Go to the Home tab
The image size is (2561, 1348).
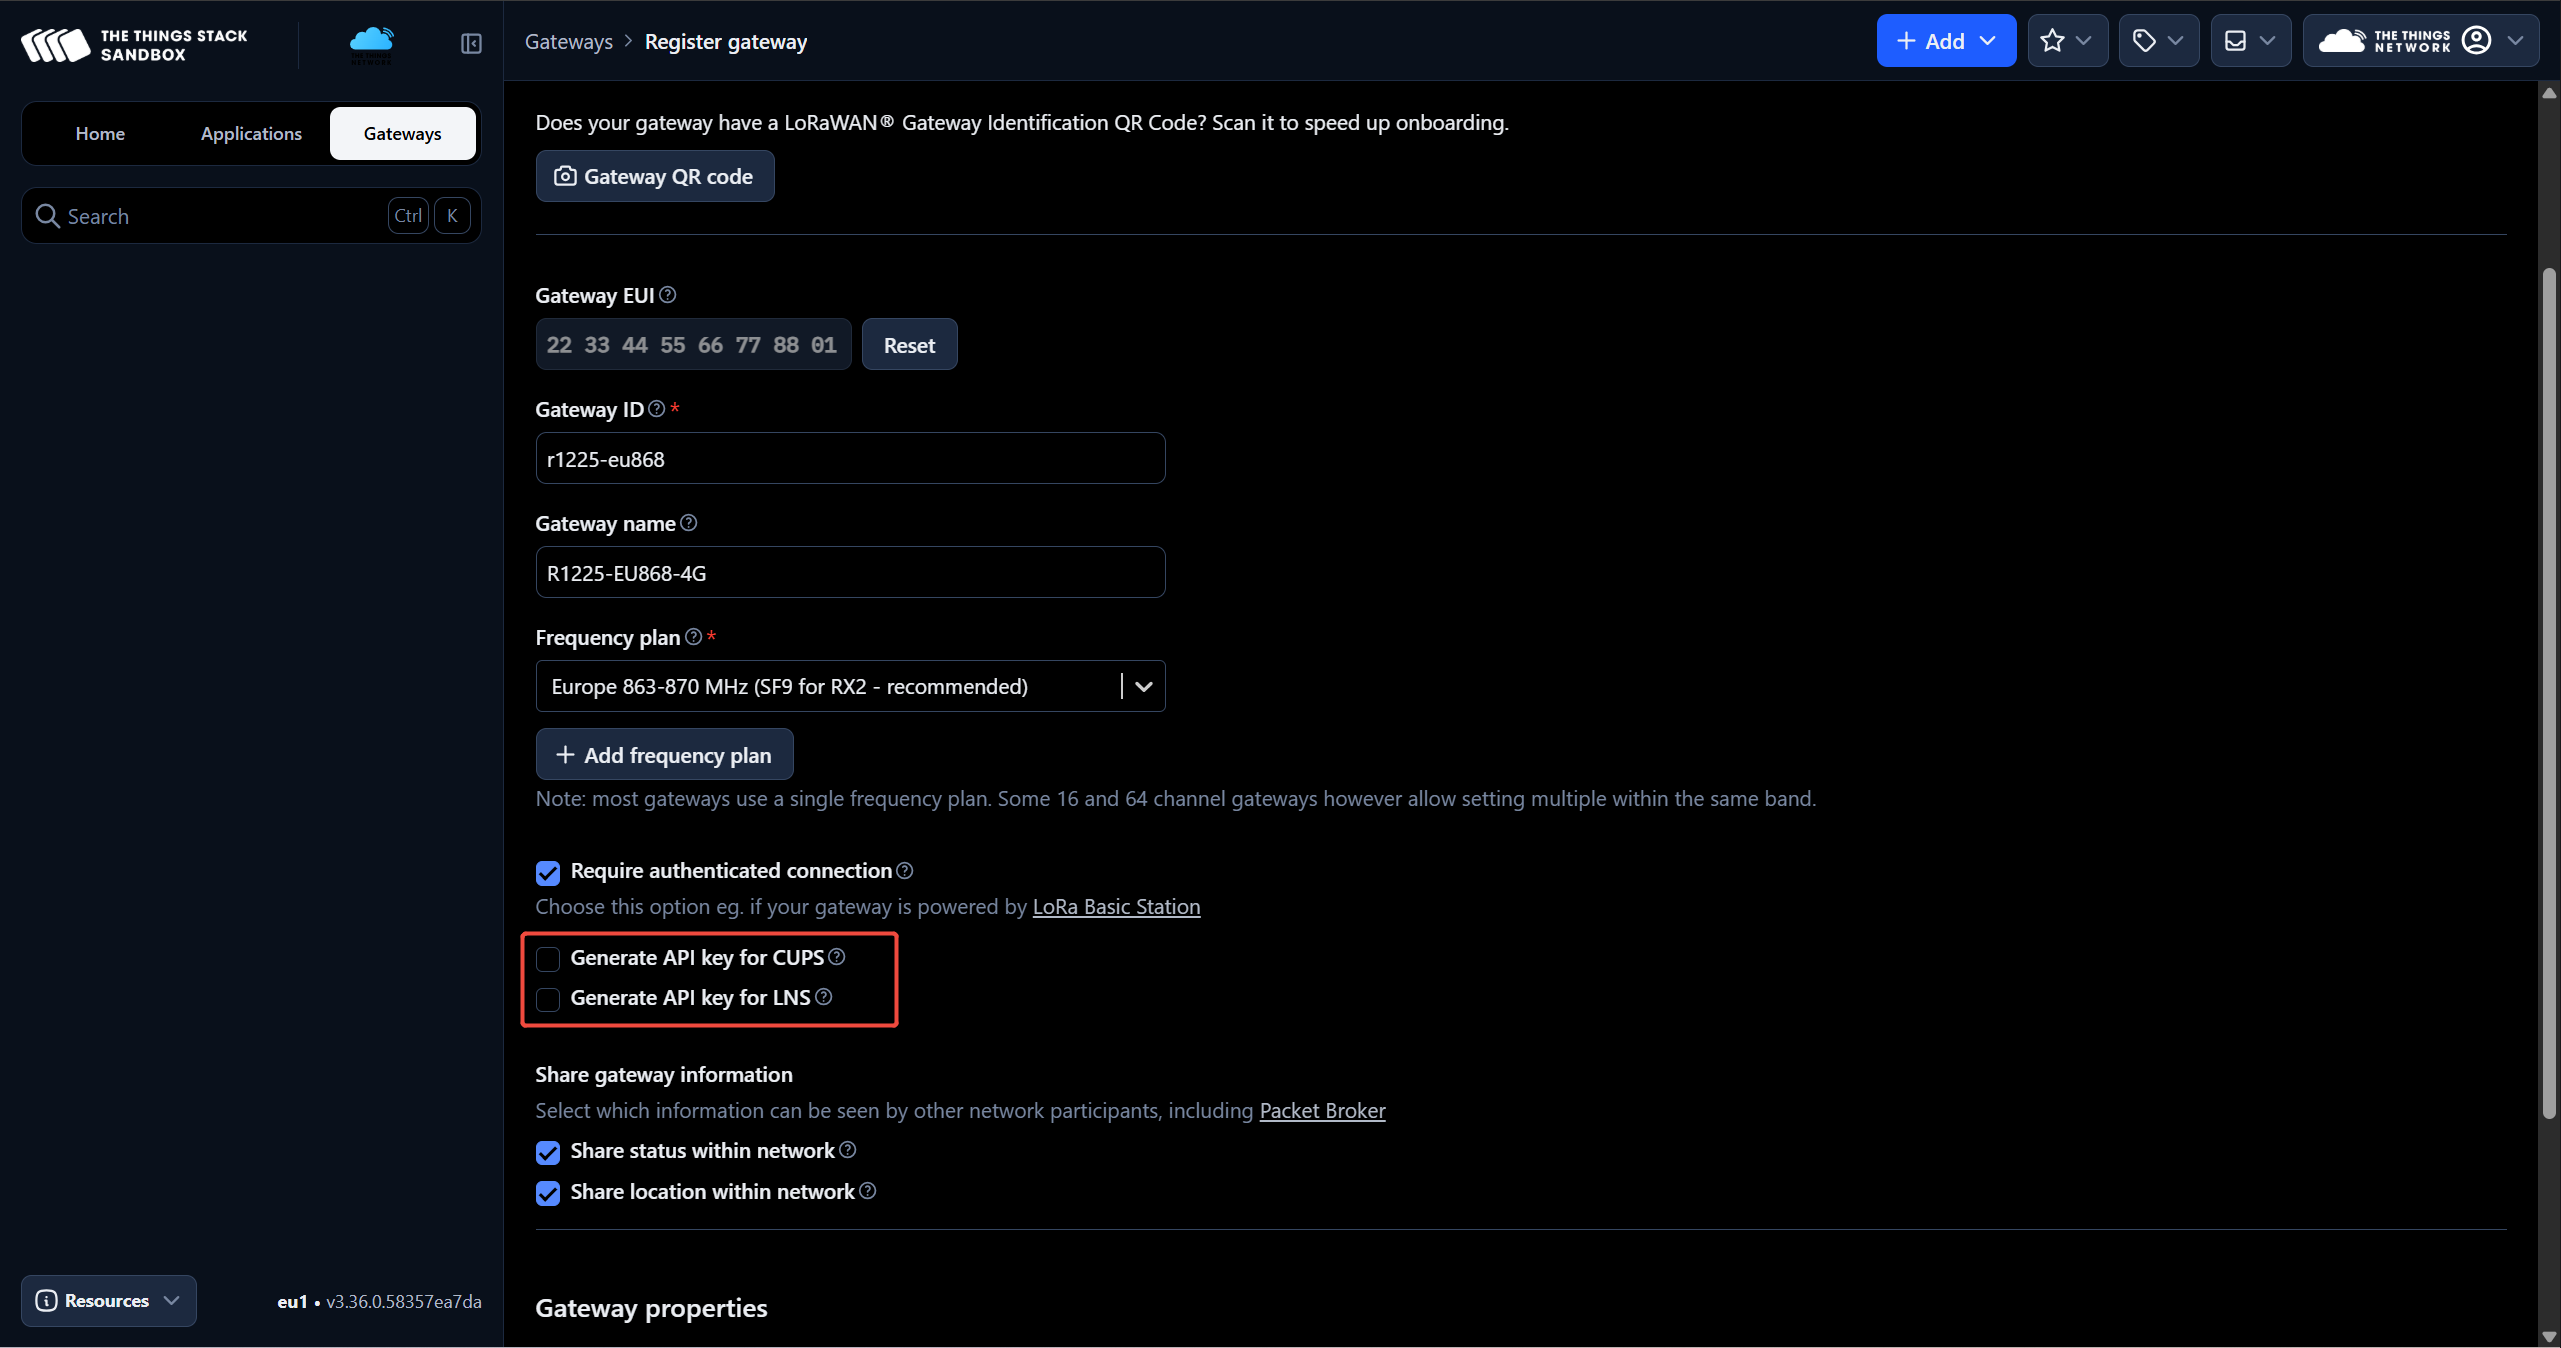[x=100, y=134]
